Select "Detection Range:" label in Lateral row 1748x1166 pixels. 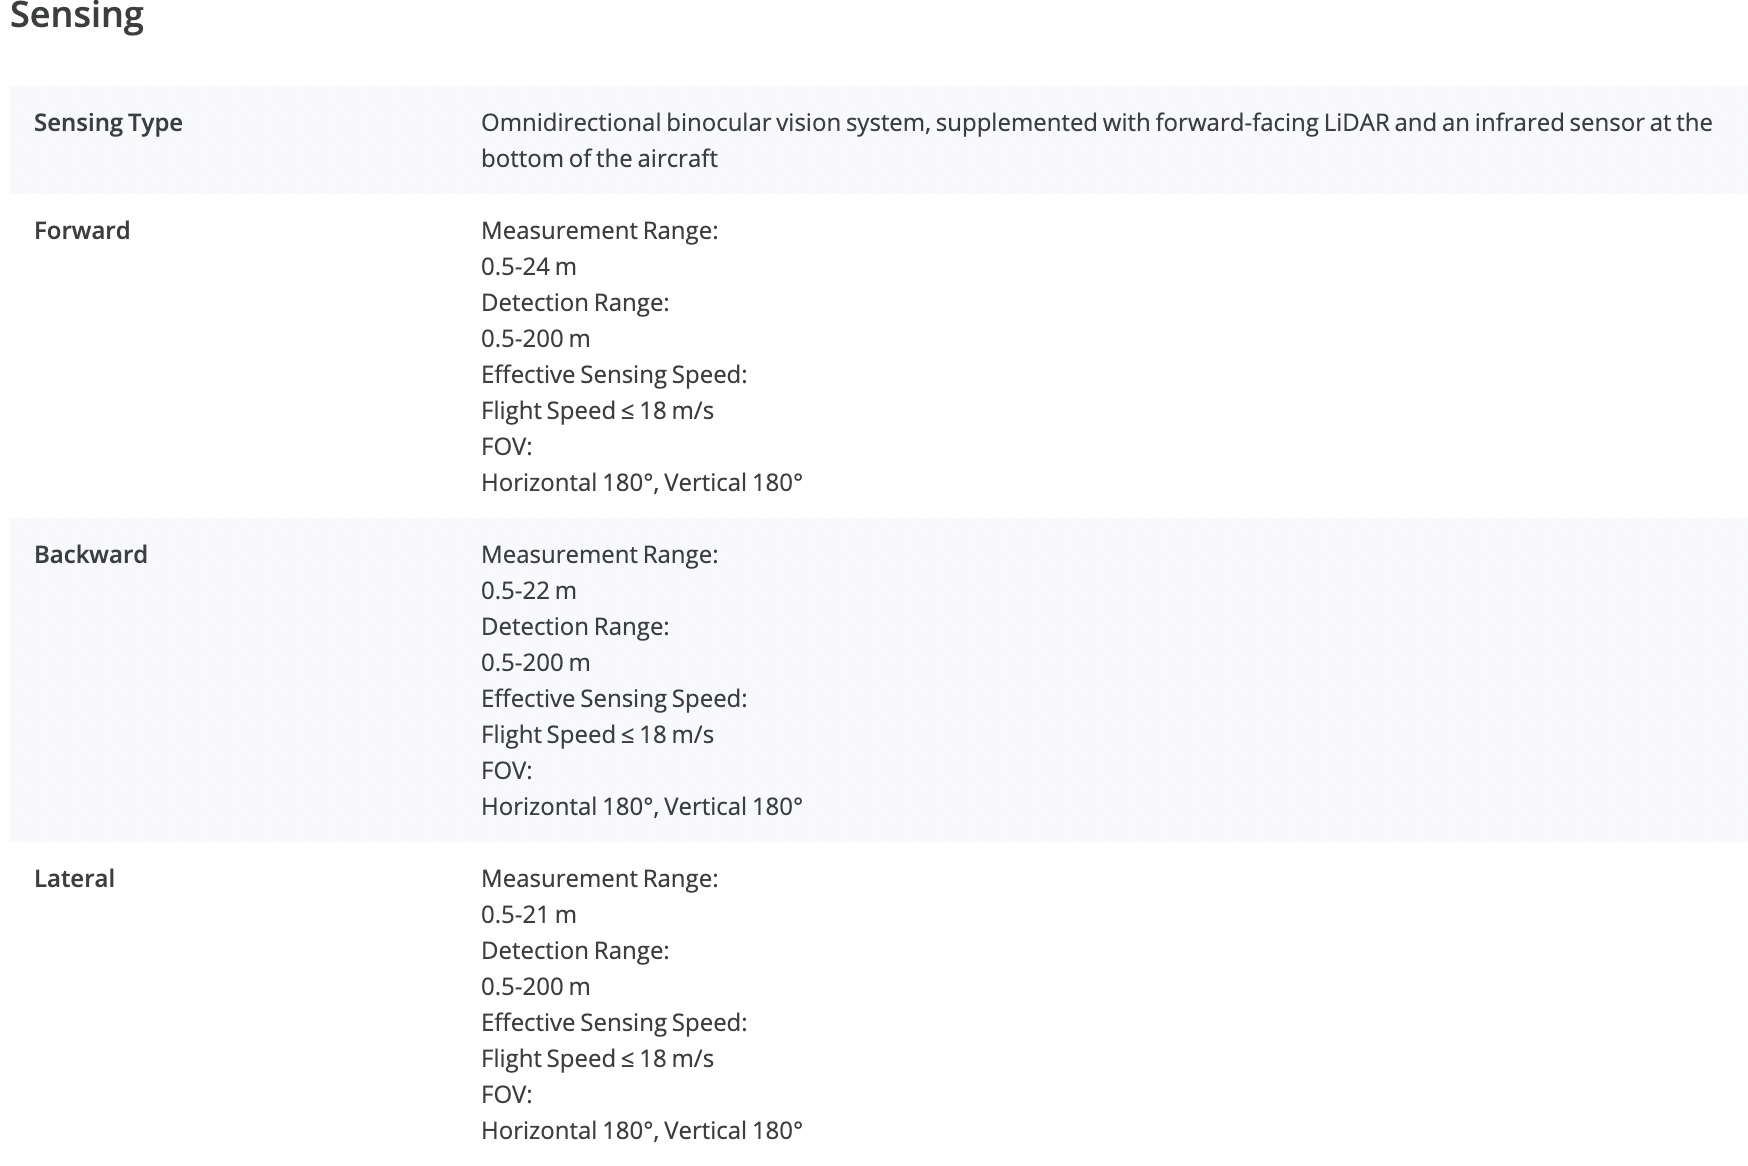click(x=574, y=950)
